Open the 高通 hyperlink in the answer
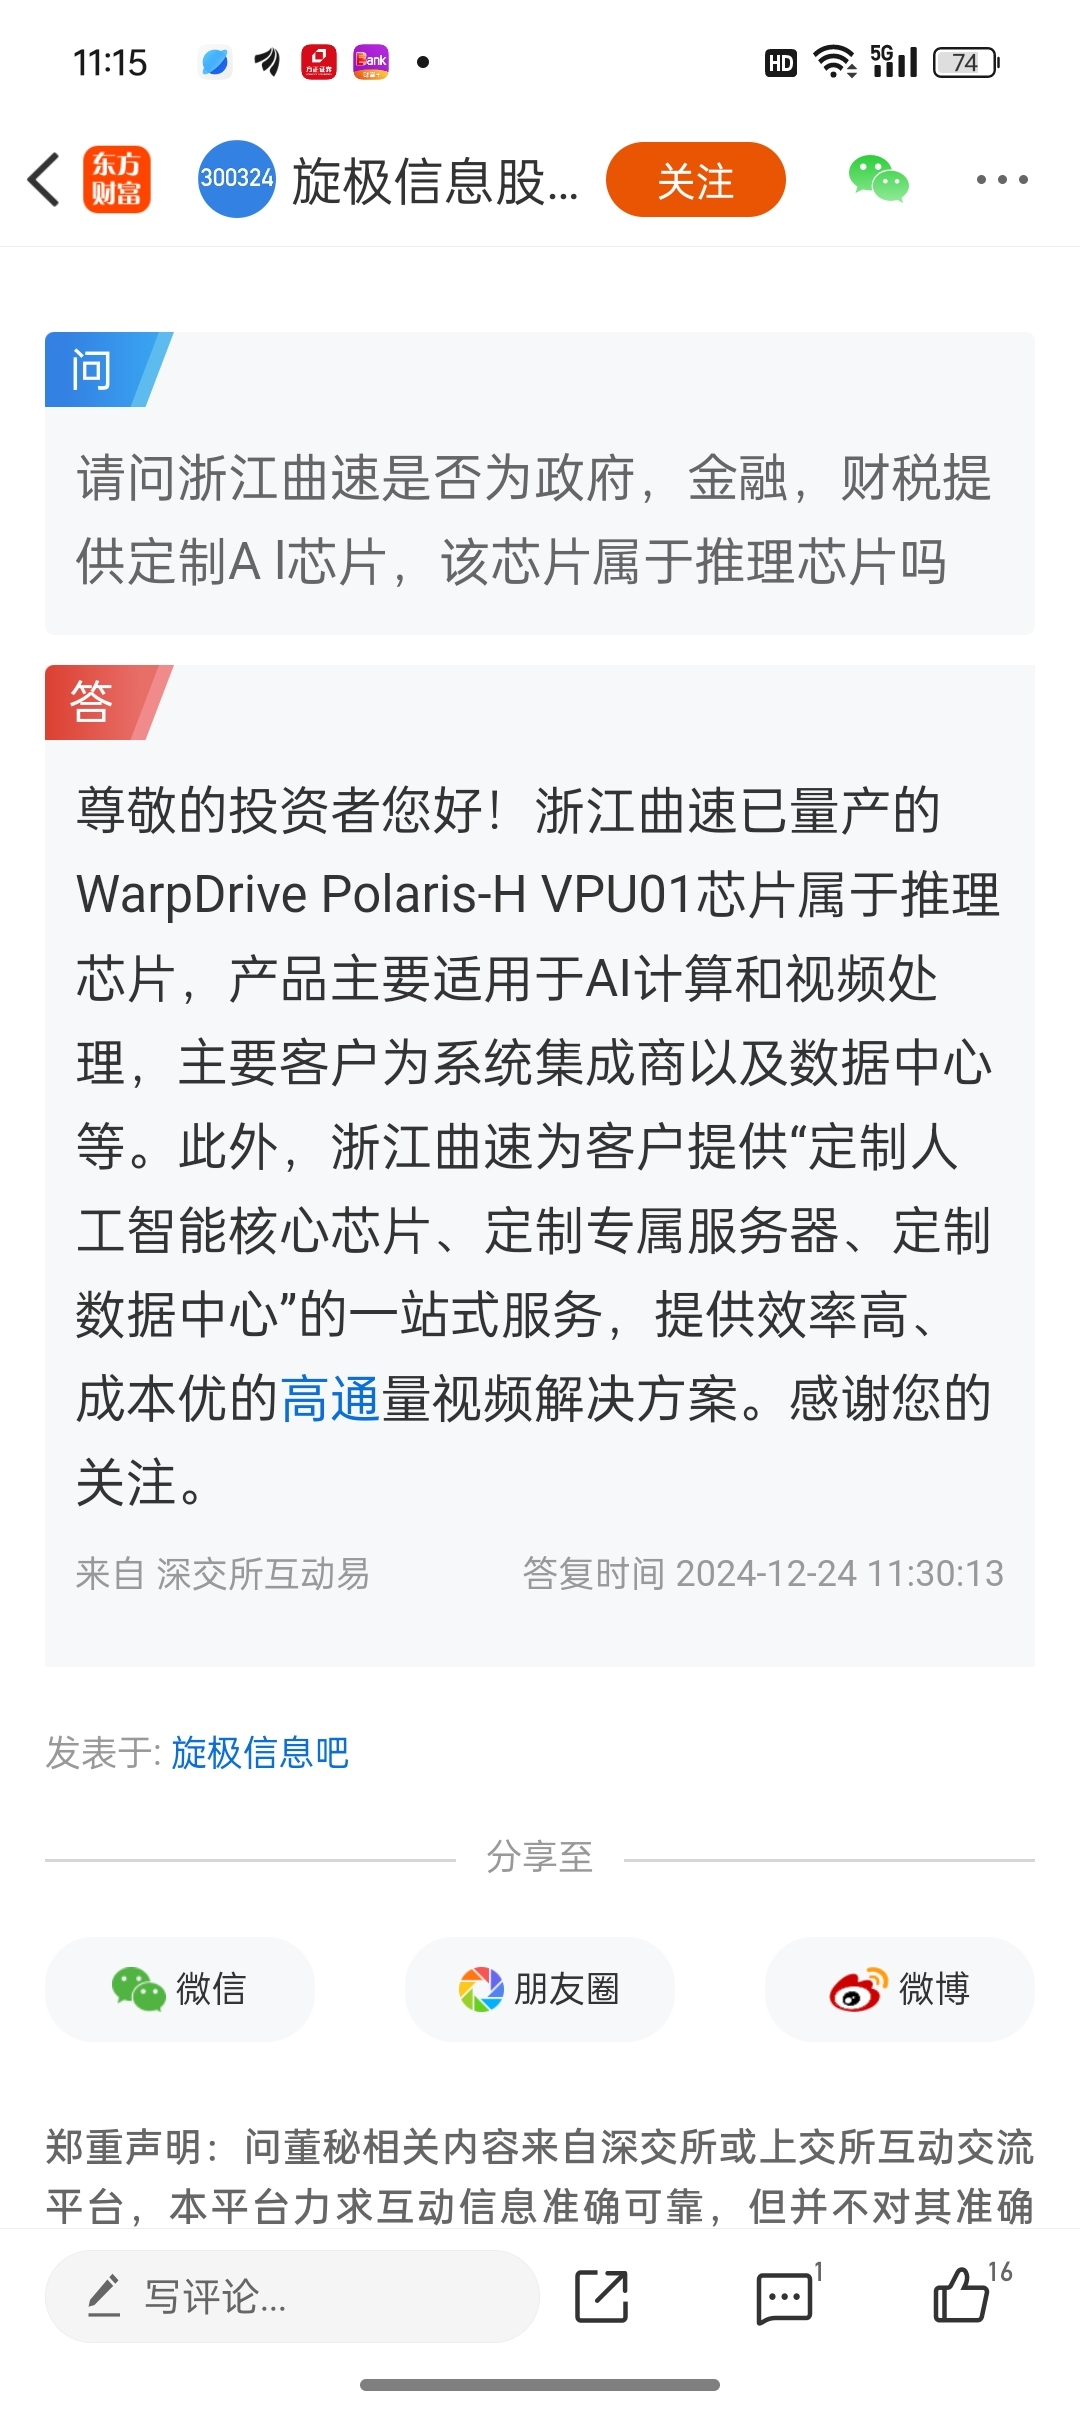The image size is (1080, 2412). pos(330,1399)
